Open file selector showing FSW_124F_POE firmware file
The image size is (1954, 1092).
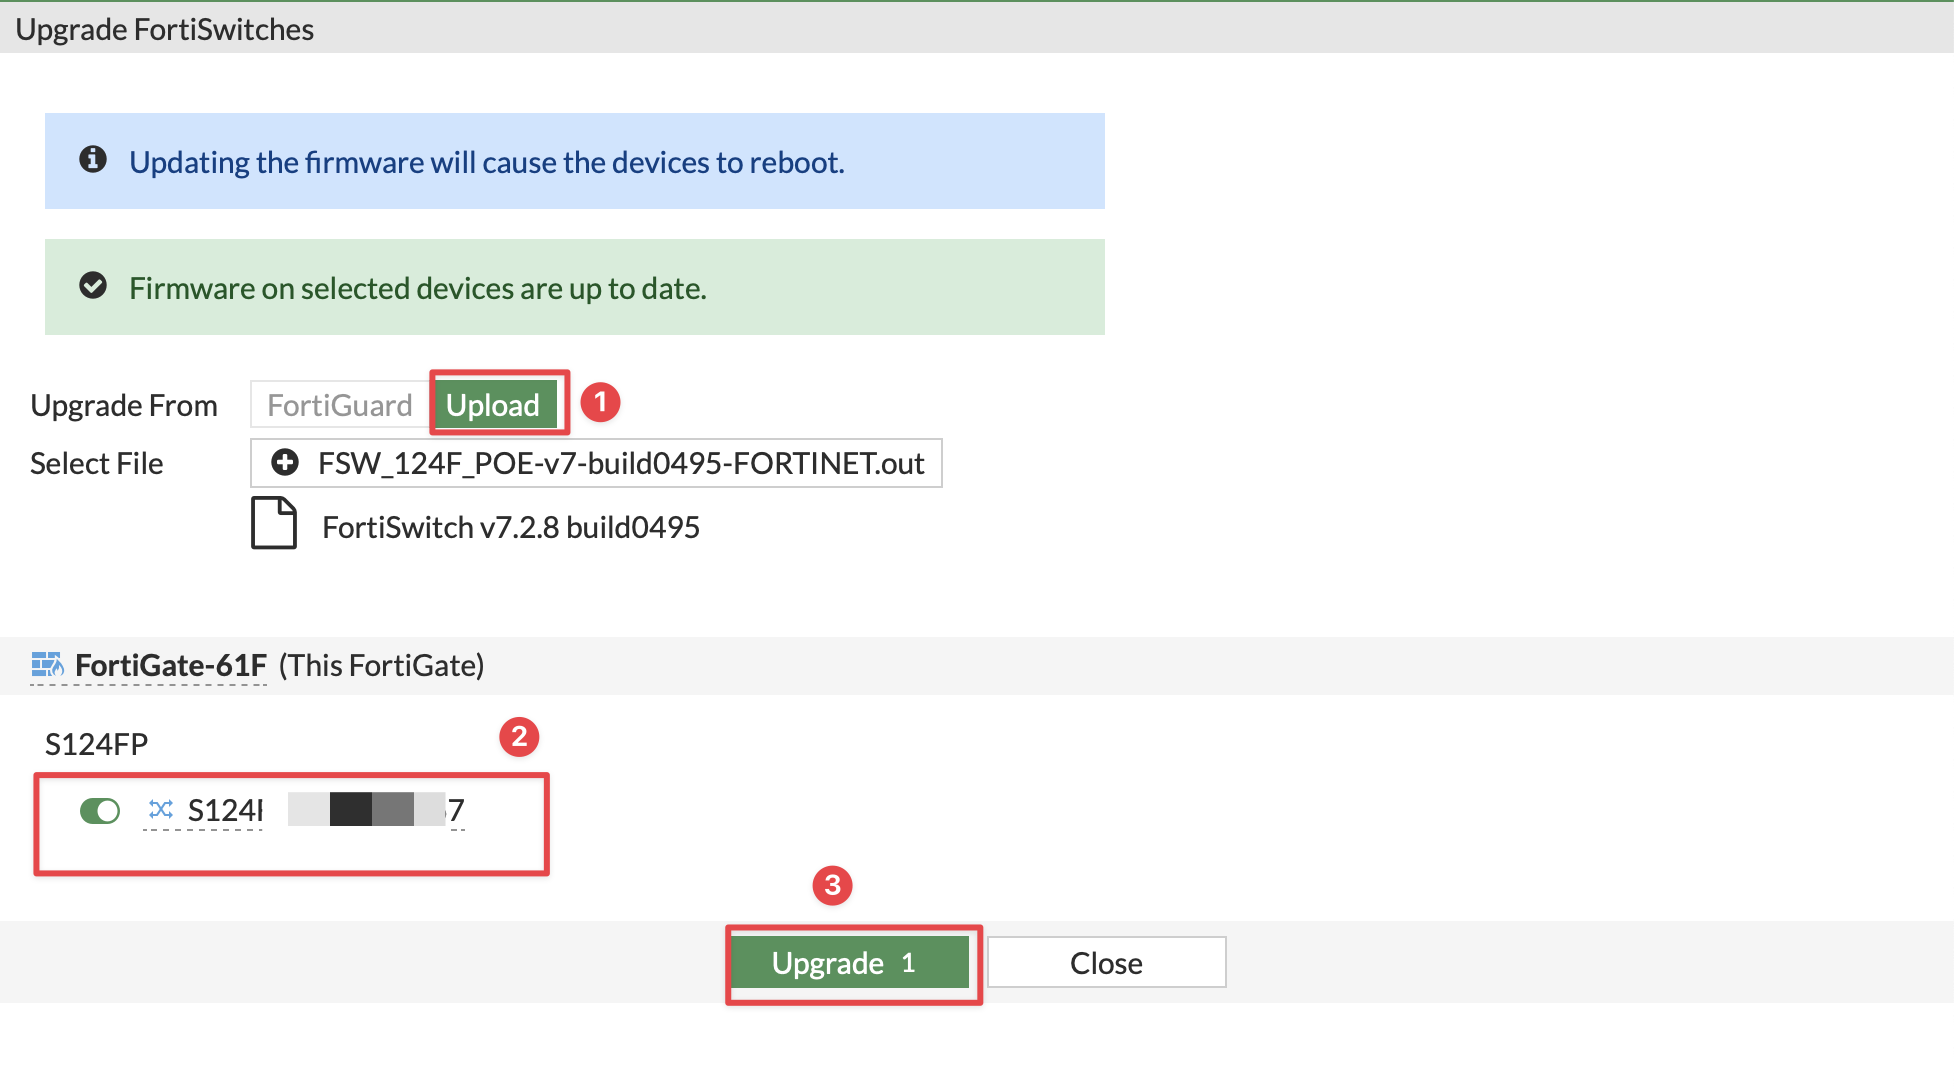click(596, 463)
